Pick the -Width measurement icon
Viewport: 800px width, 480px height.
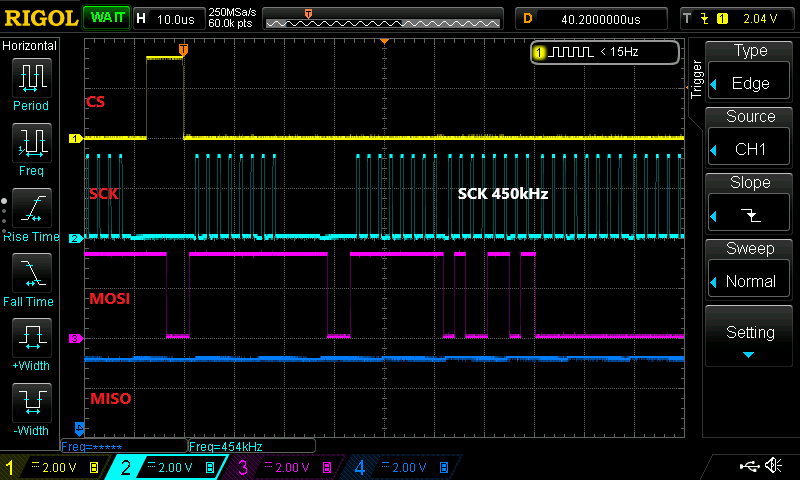tap(31, 403)
